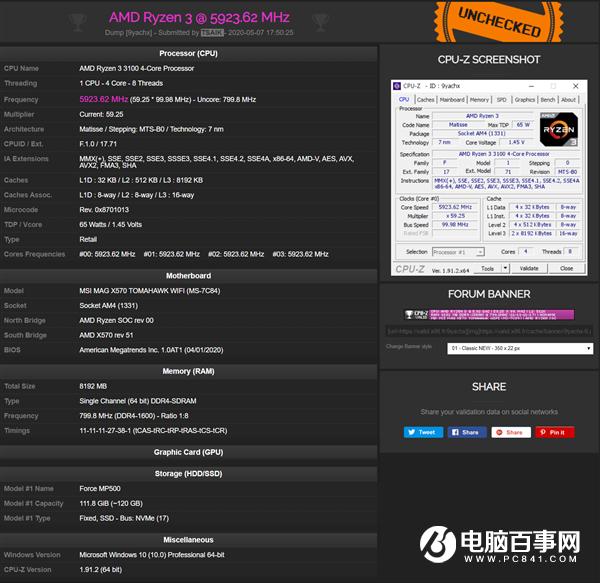600x583 pixels.
Task: Click the trophy icon left of title
Action: click(x=77, y=23)
